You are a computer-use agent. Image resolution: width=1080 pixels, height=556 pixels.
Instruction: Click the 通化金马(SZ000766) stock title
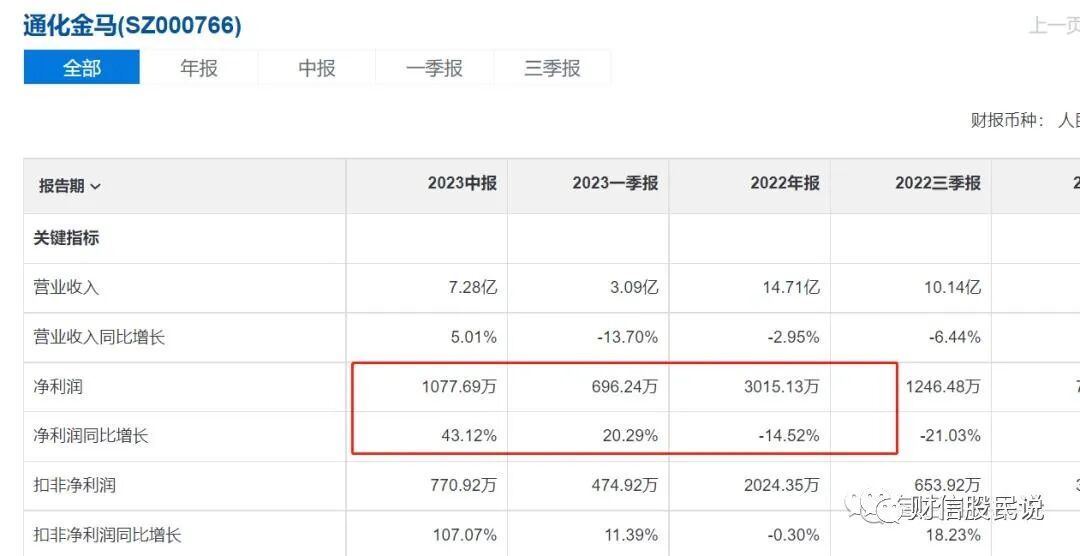click(132, 25)
